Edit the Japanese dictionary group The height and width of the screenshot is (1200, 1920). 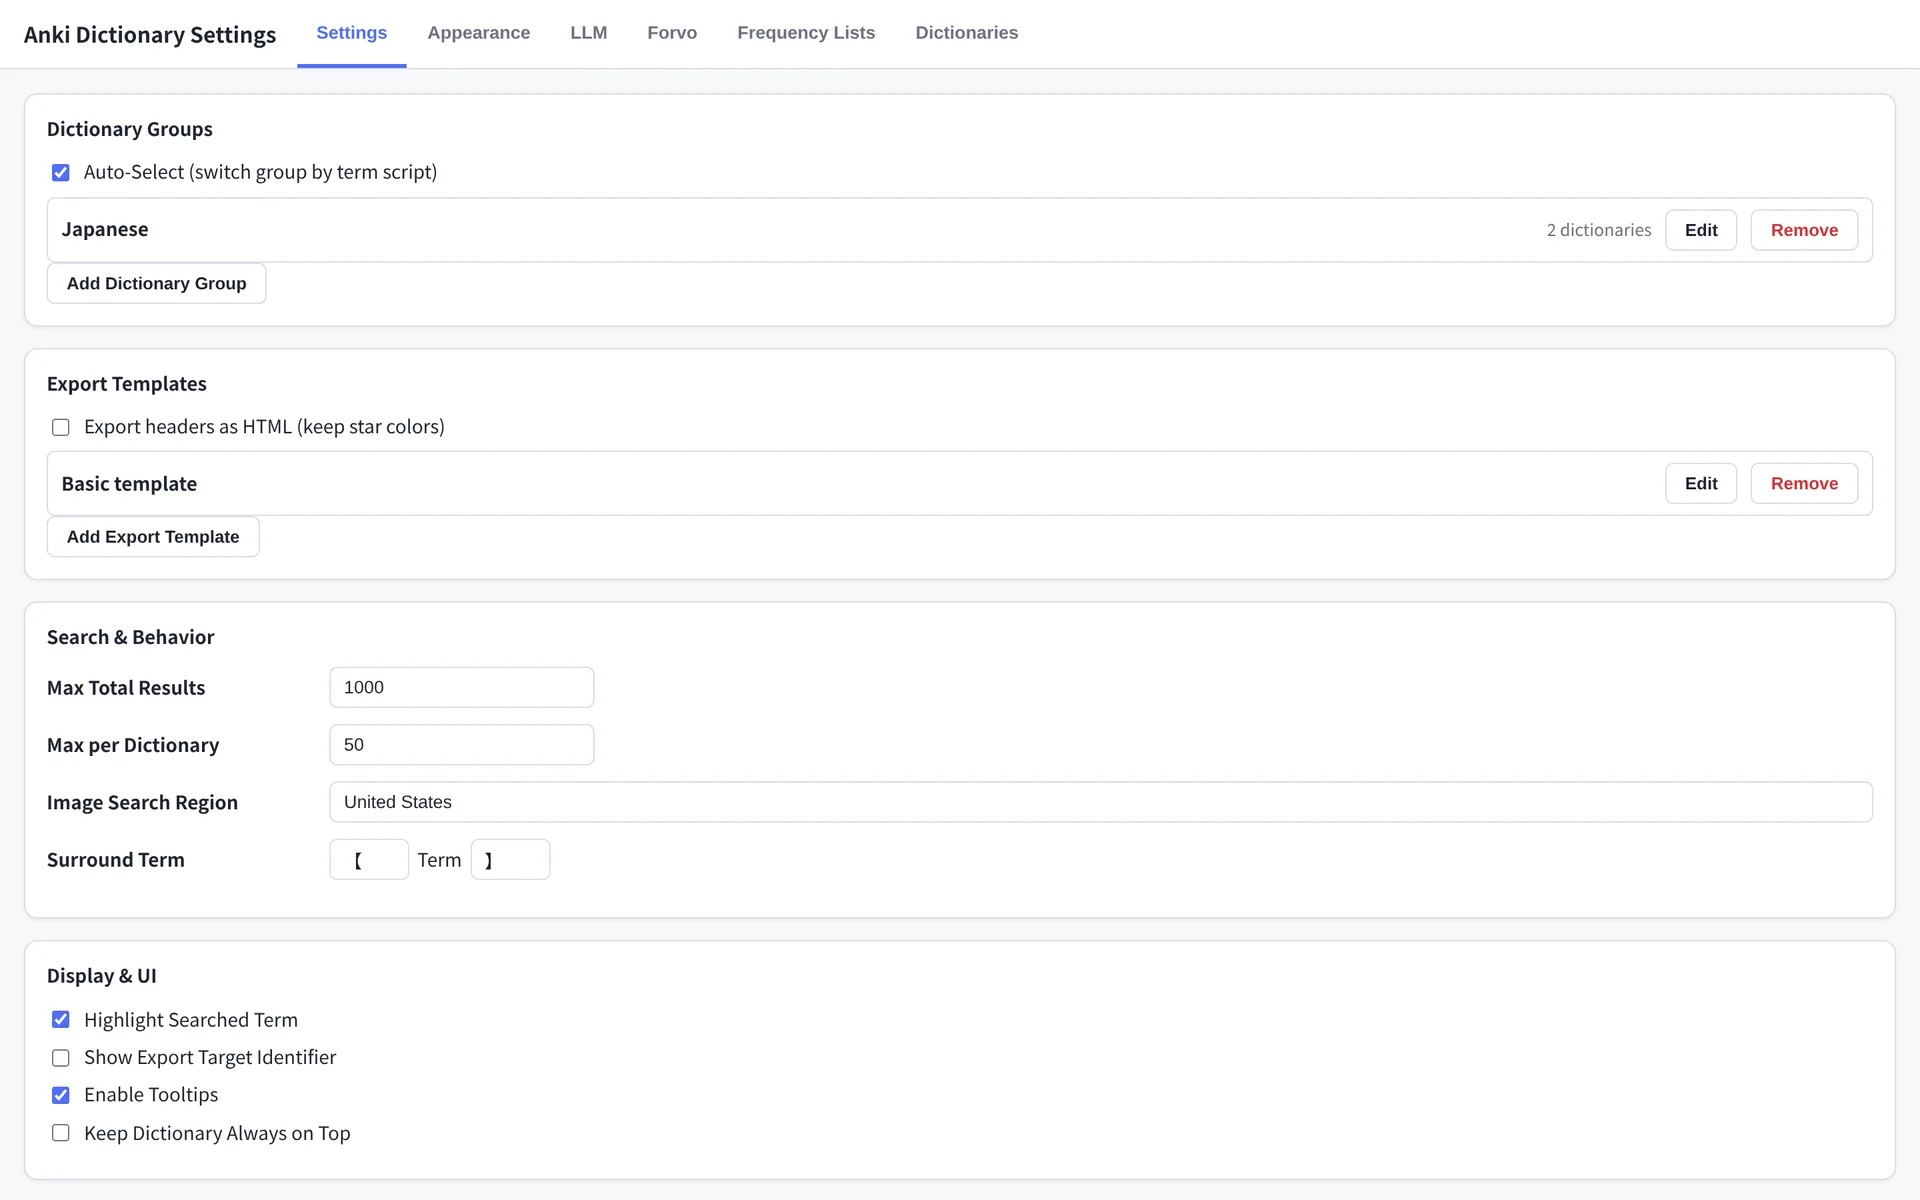click(x=1700, y=230)
